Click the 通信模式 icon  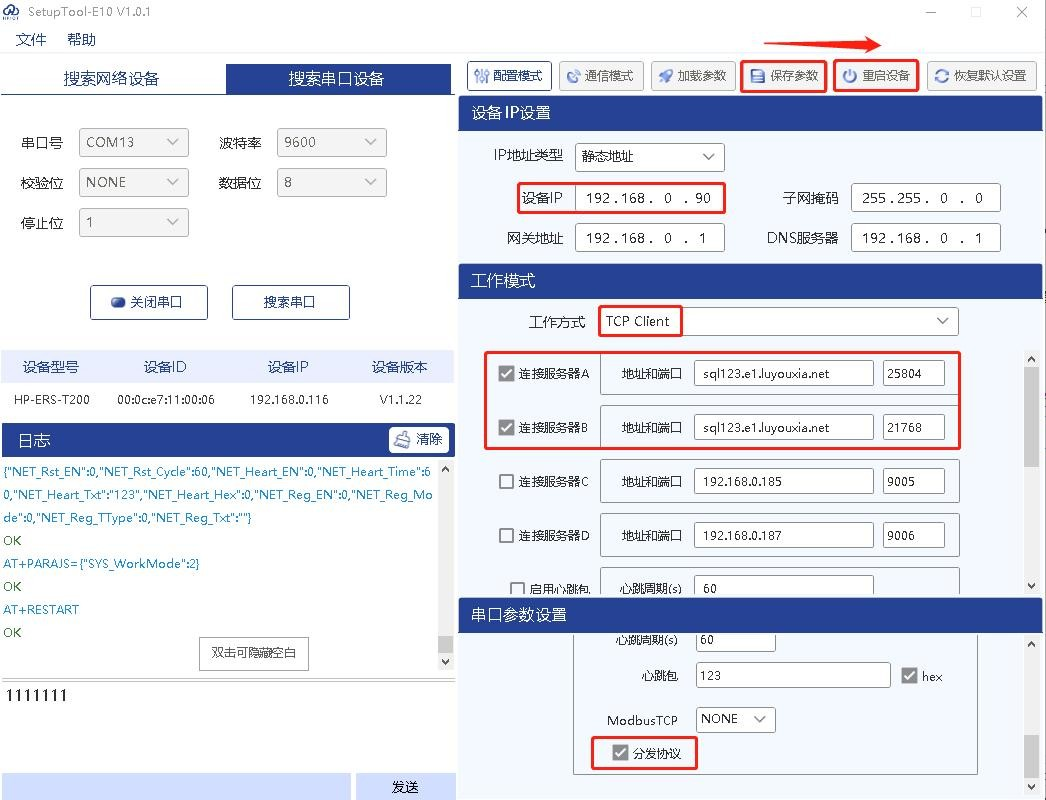[x=573, y=77]
